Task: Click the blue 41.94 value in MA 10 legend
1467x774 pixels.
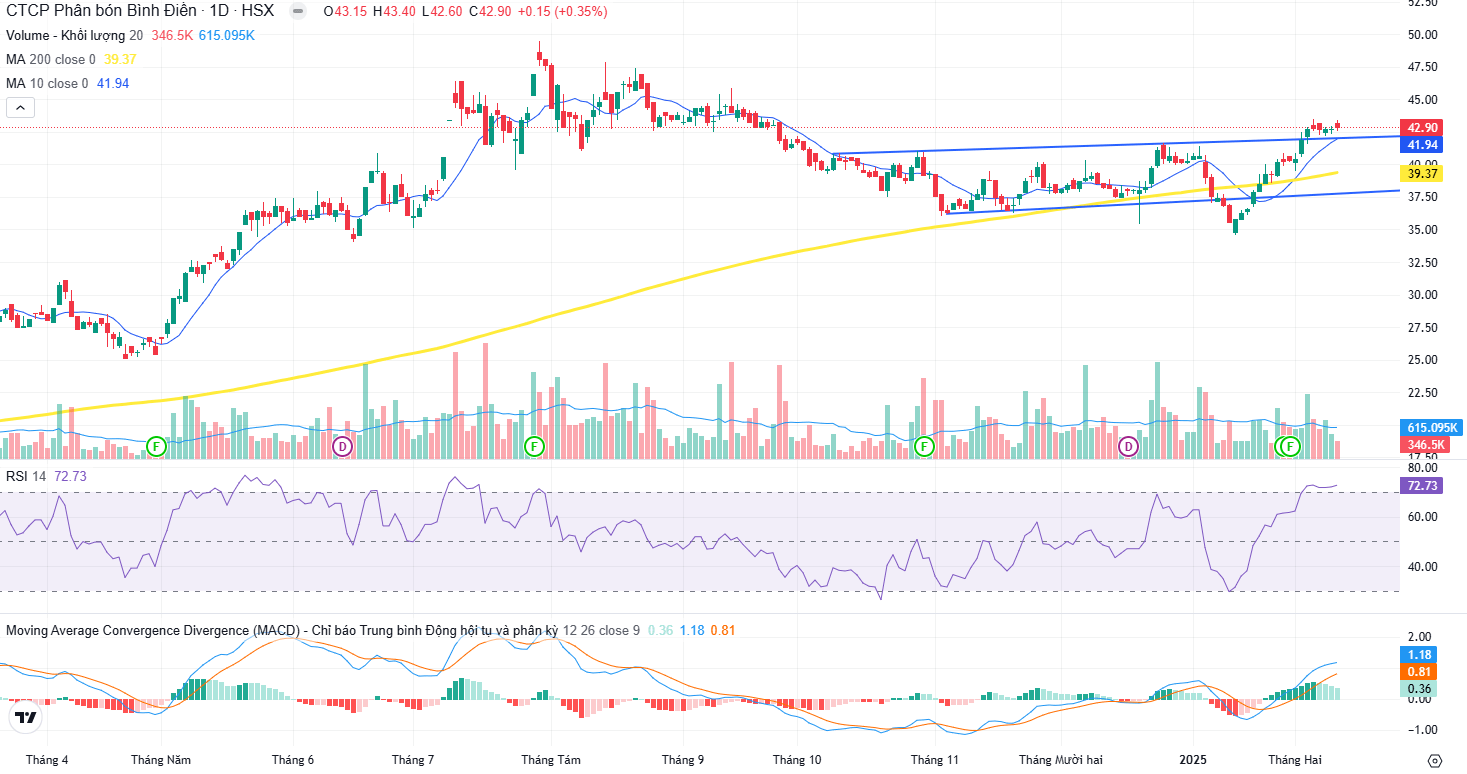Action: pyautogui.click(x=112, y=83)
